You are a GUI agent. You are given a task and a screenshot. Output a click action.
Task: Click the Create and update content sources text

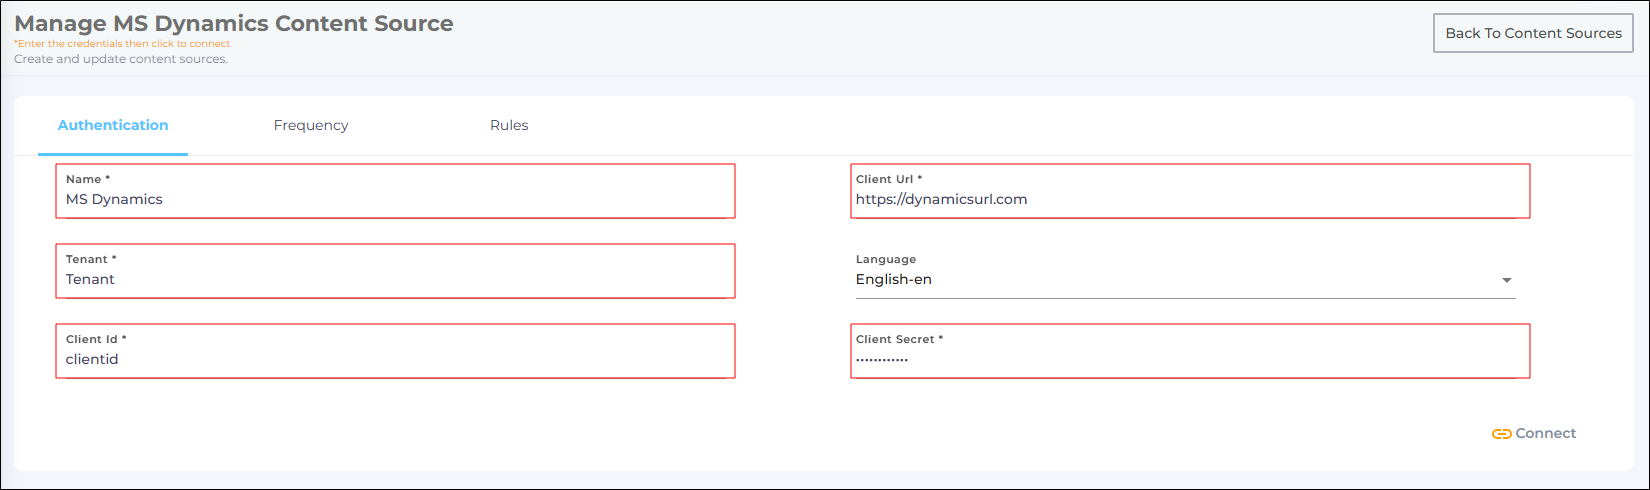[x=121, y=59]
